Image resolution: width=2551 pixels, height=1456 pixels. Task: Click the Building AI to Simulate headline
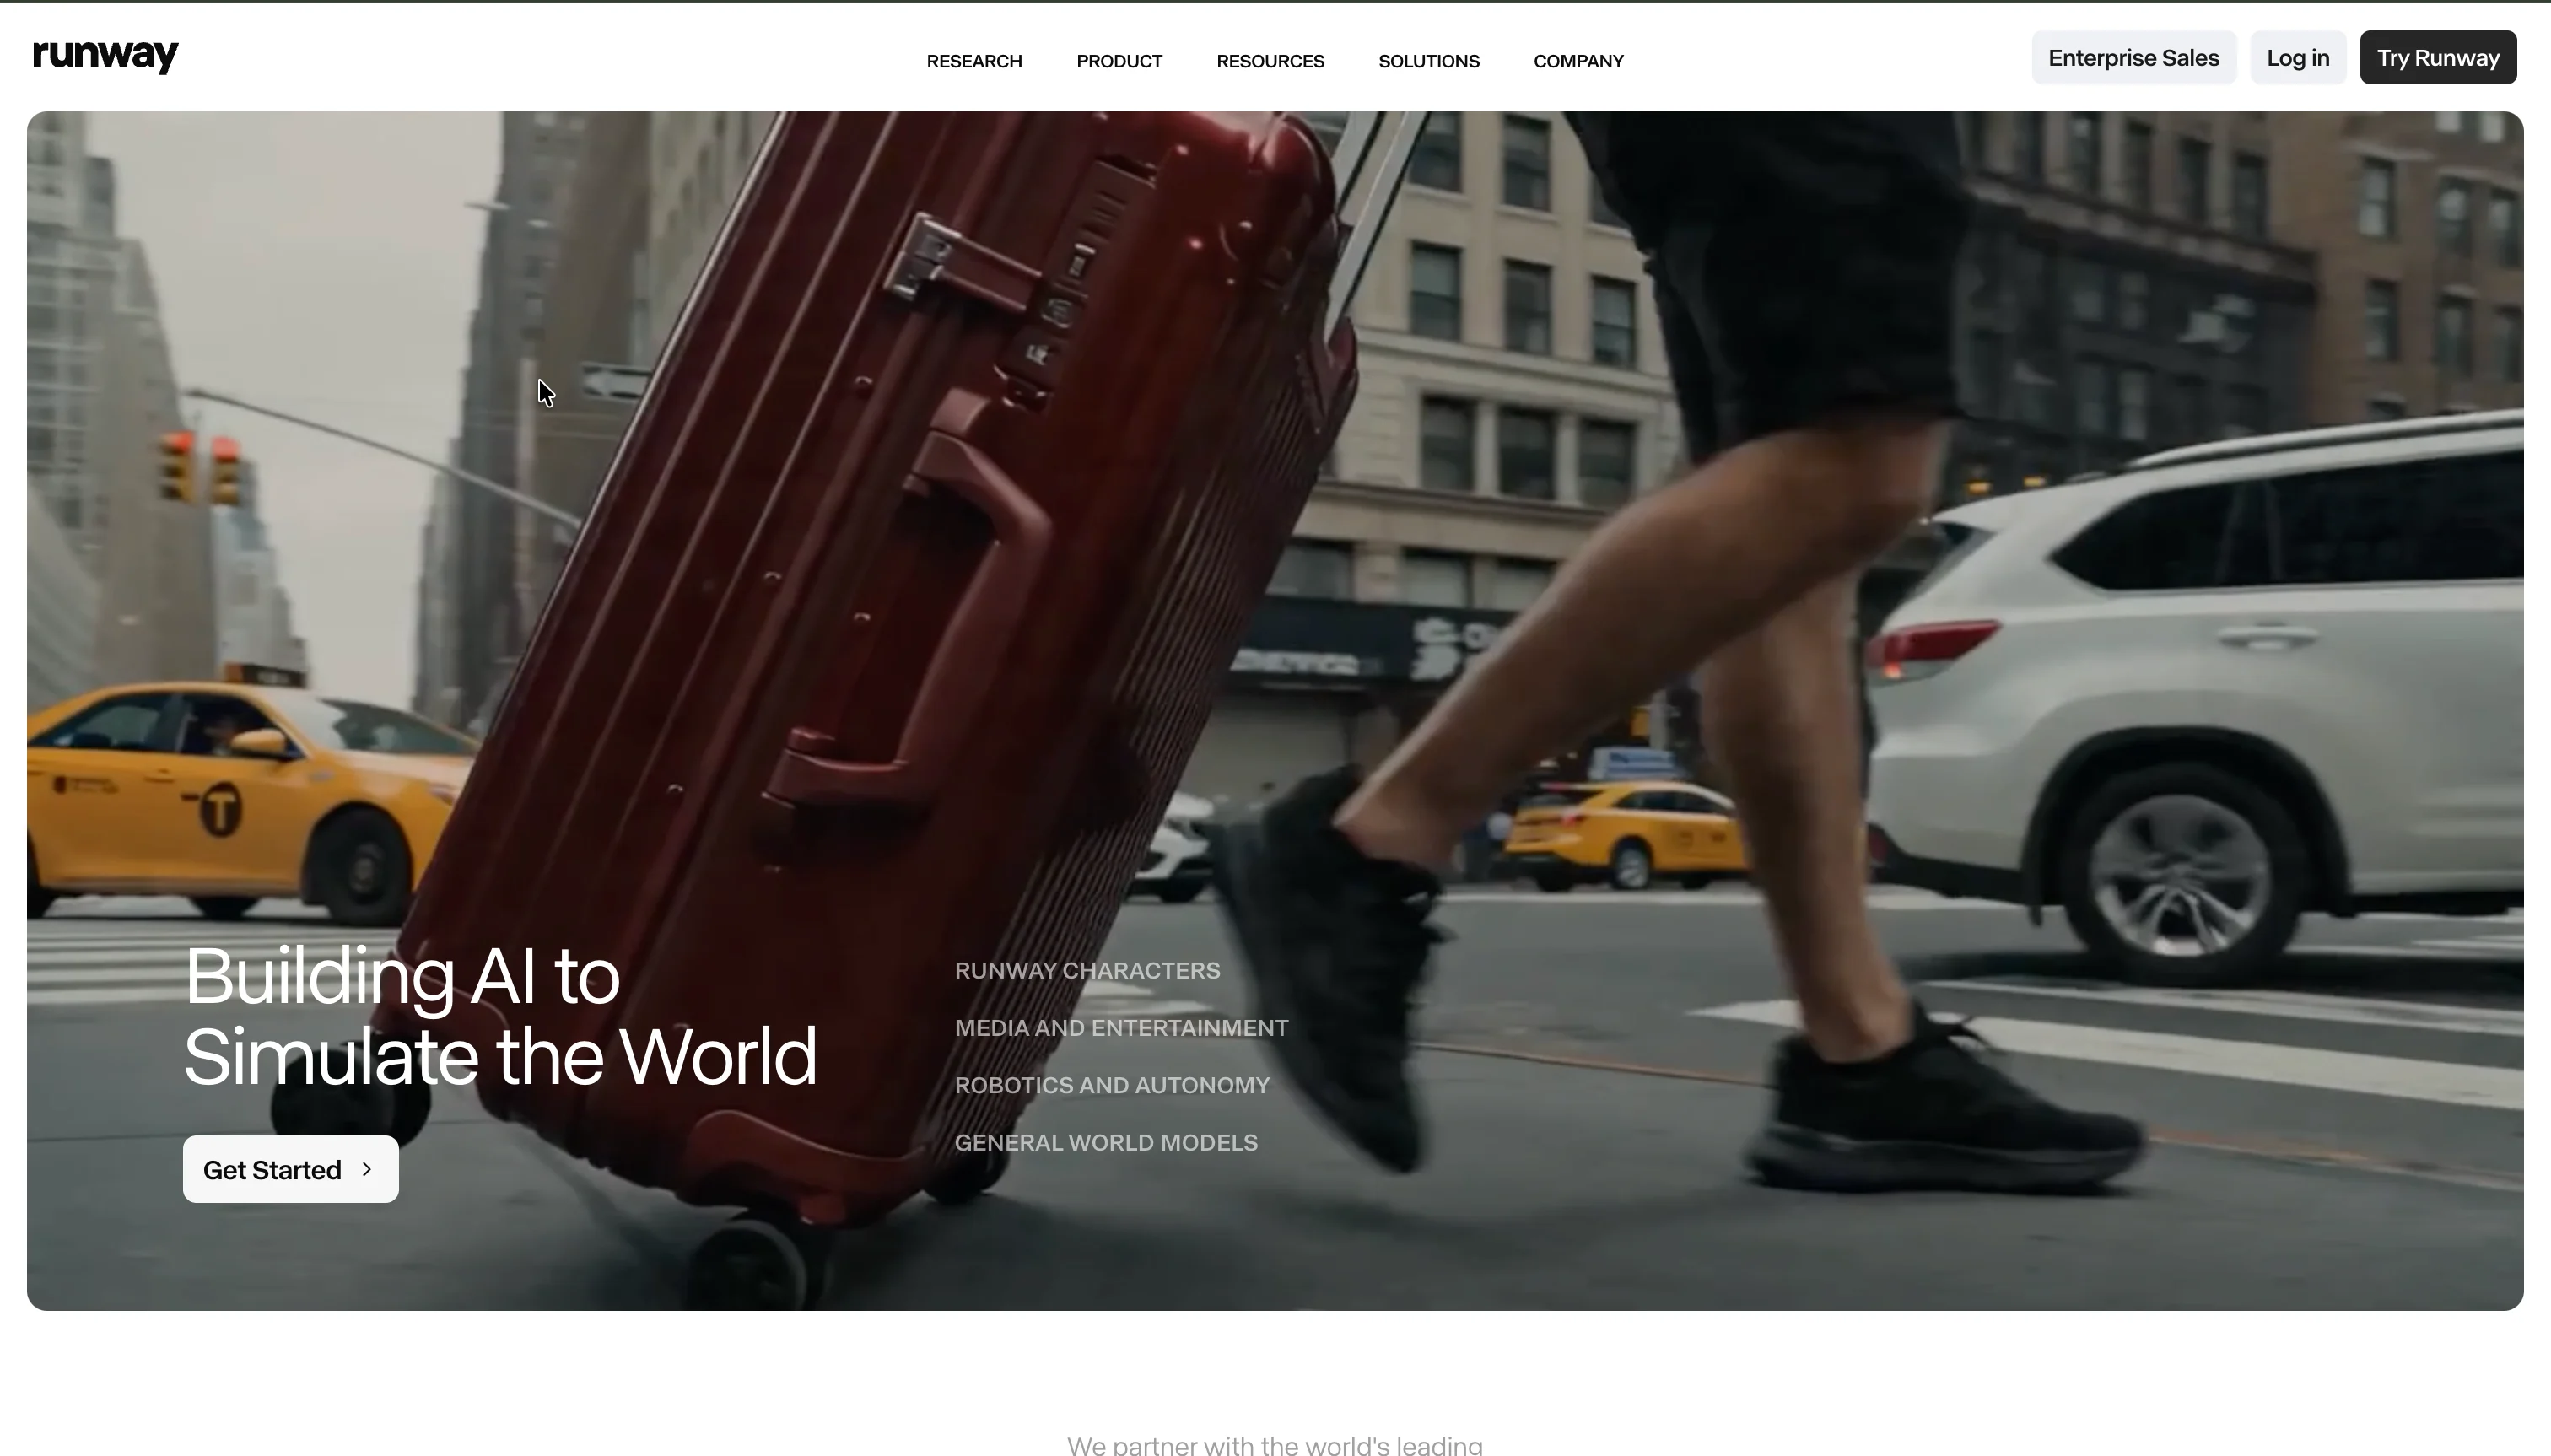pos(500,1016)
